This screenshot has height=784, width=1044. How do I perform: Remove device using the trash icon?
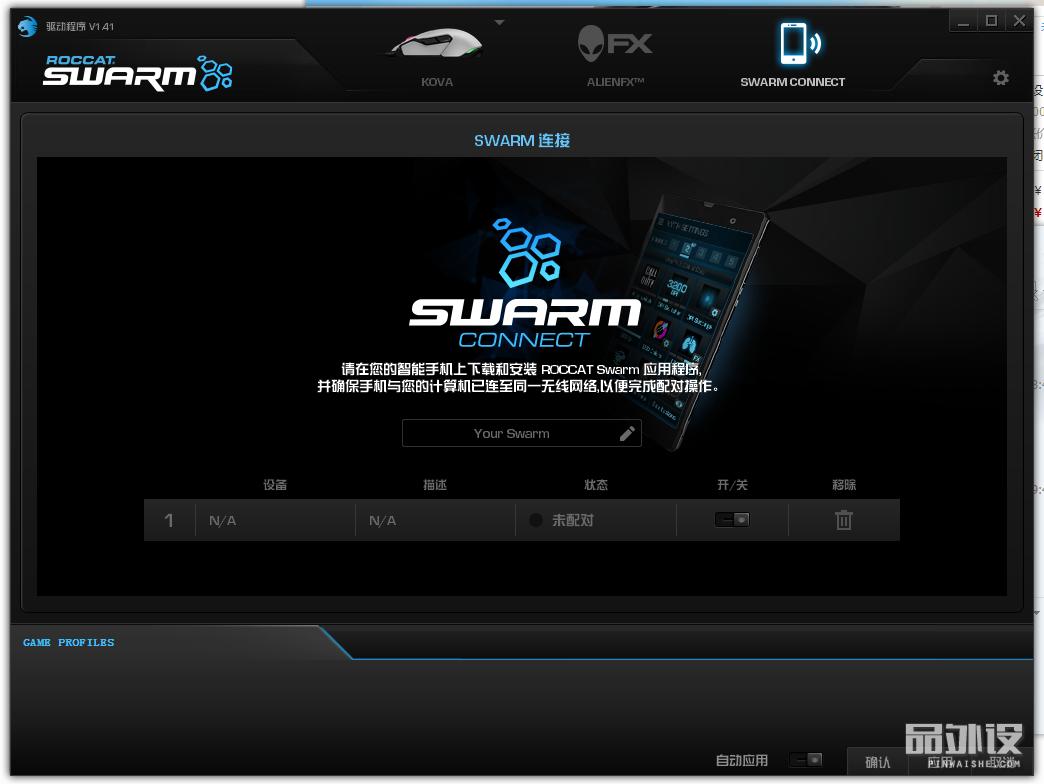click(844, 520)
